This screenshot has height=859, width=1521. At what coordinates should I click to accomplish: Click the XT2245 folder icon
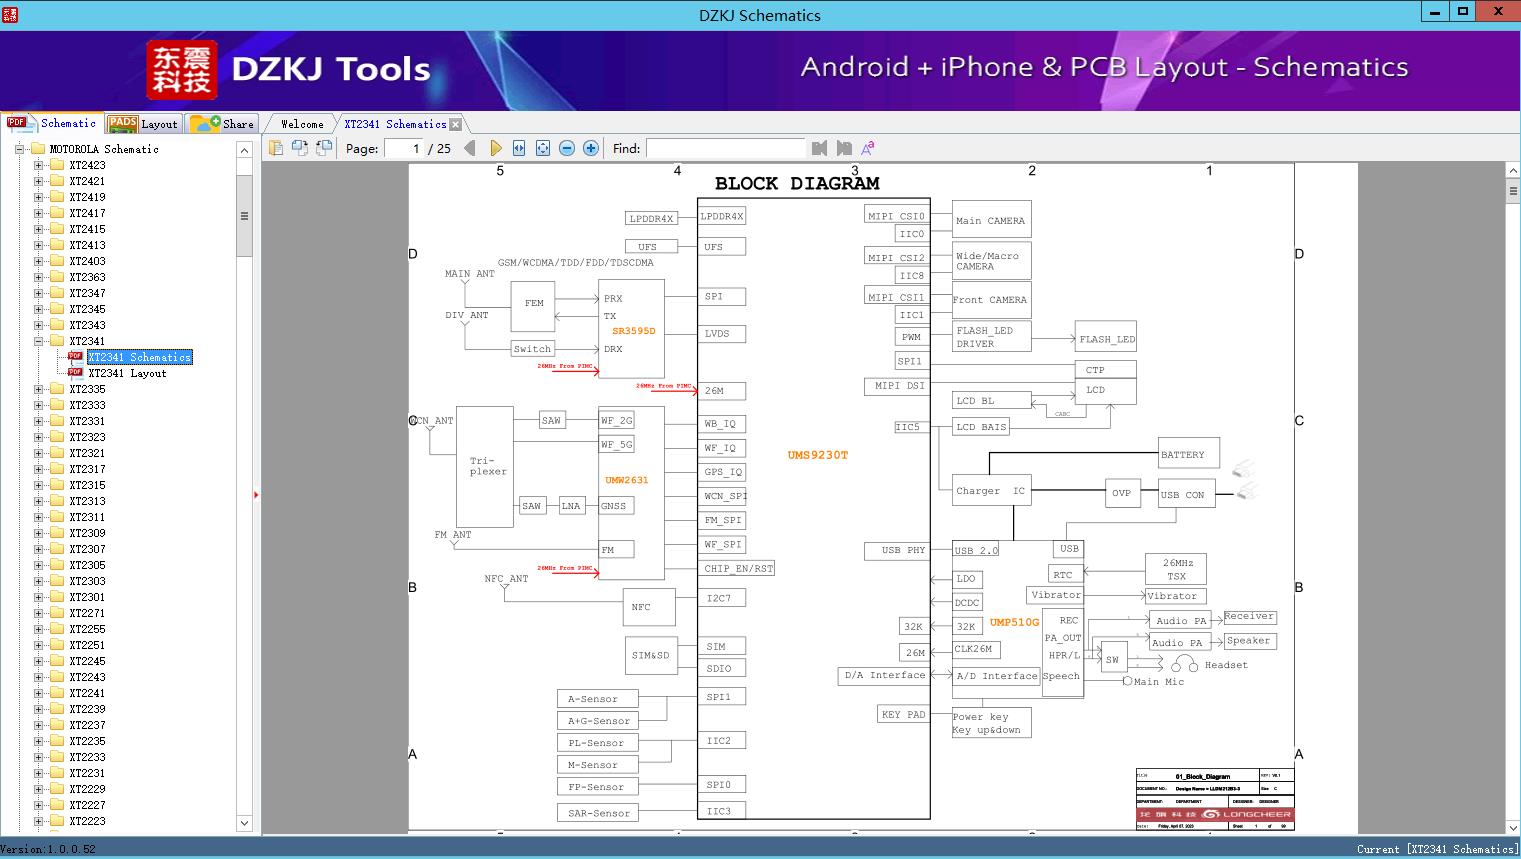pos(56,661)
